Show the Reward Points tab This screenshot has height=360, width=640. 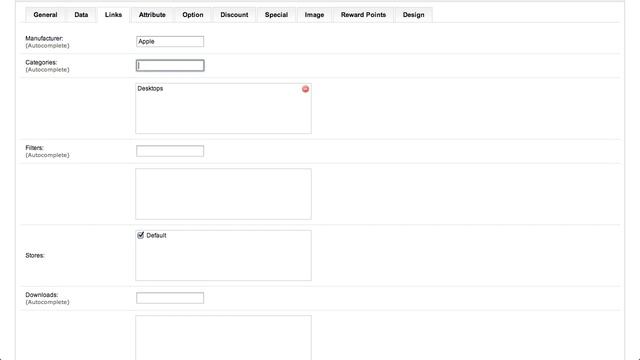click(363, 15)
